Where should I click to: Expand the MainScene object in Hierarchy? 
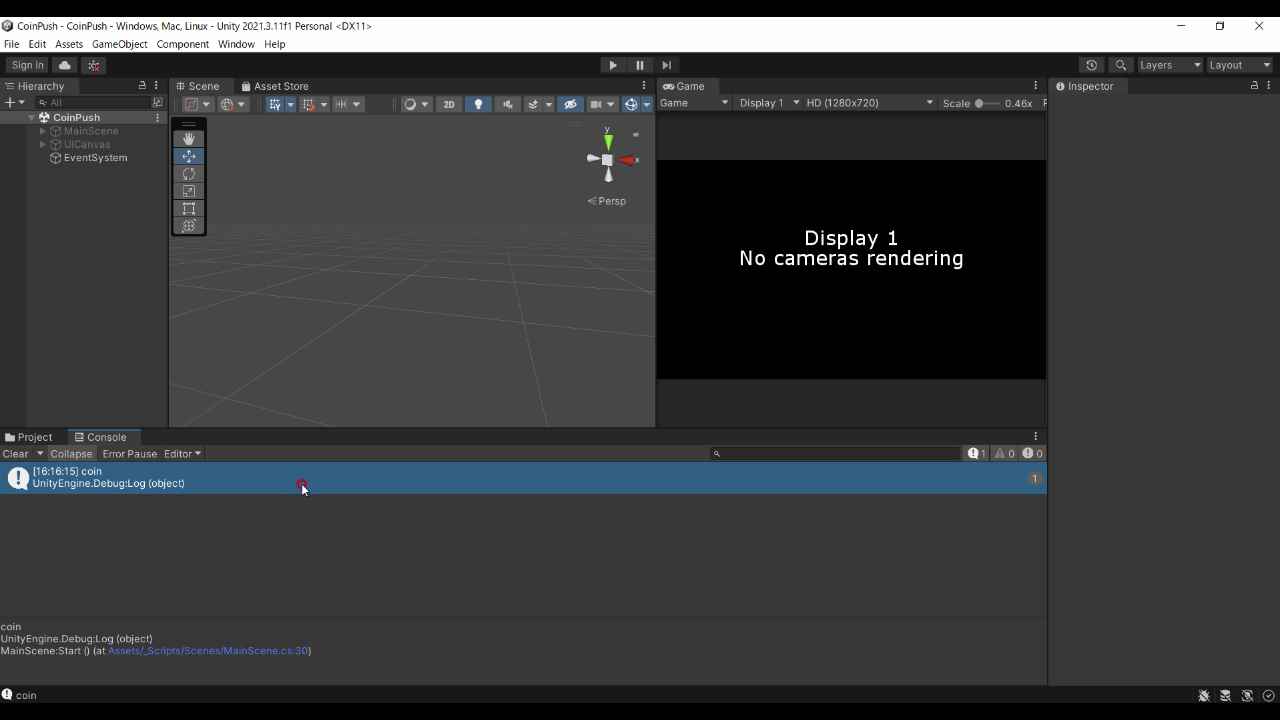pyautogui.click(x=43, y=131)
